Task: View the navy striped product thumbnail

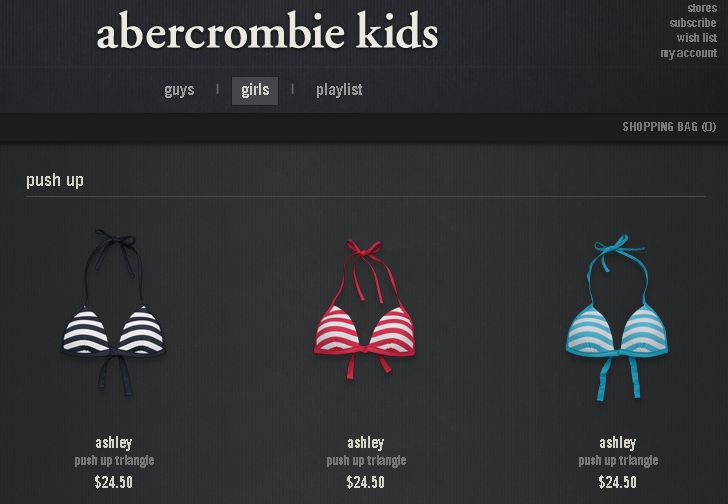Action: (x=114, y=314)
